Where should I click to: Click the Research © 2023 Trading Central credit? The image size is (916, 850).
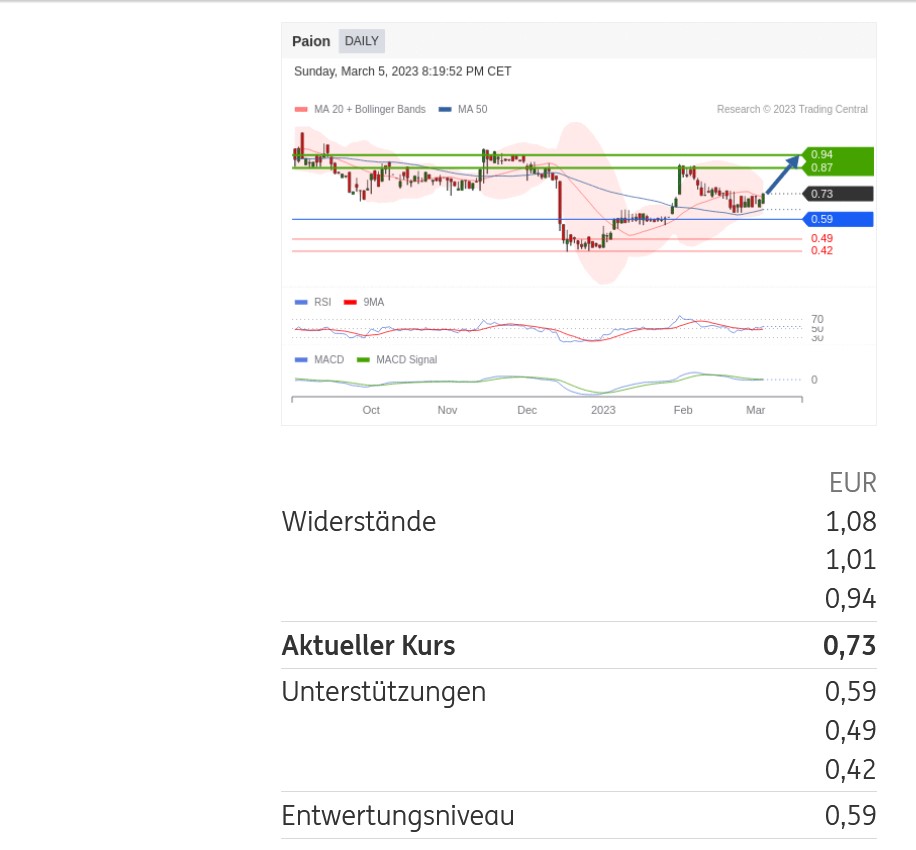(792, 110)
